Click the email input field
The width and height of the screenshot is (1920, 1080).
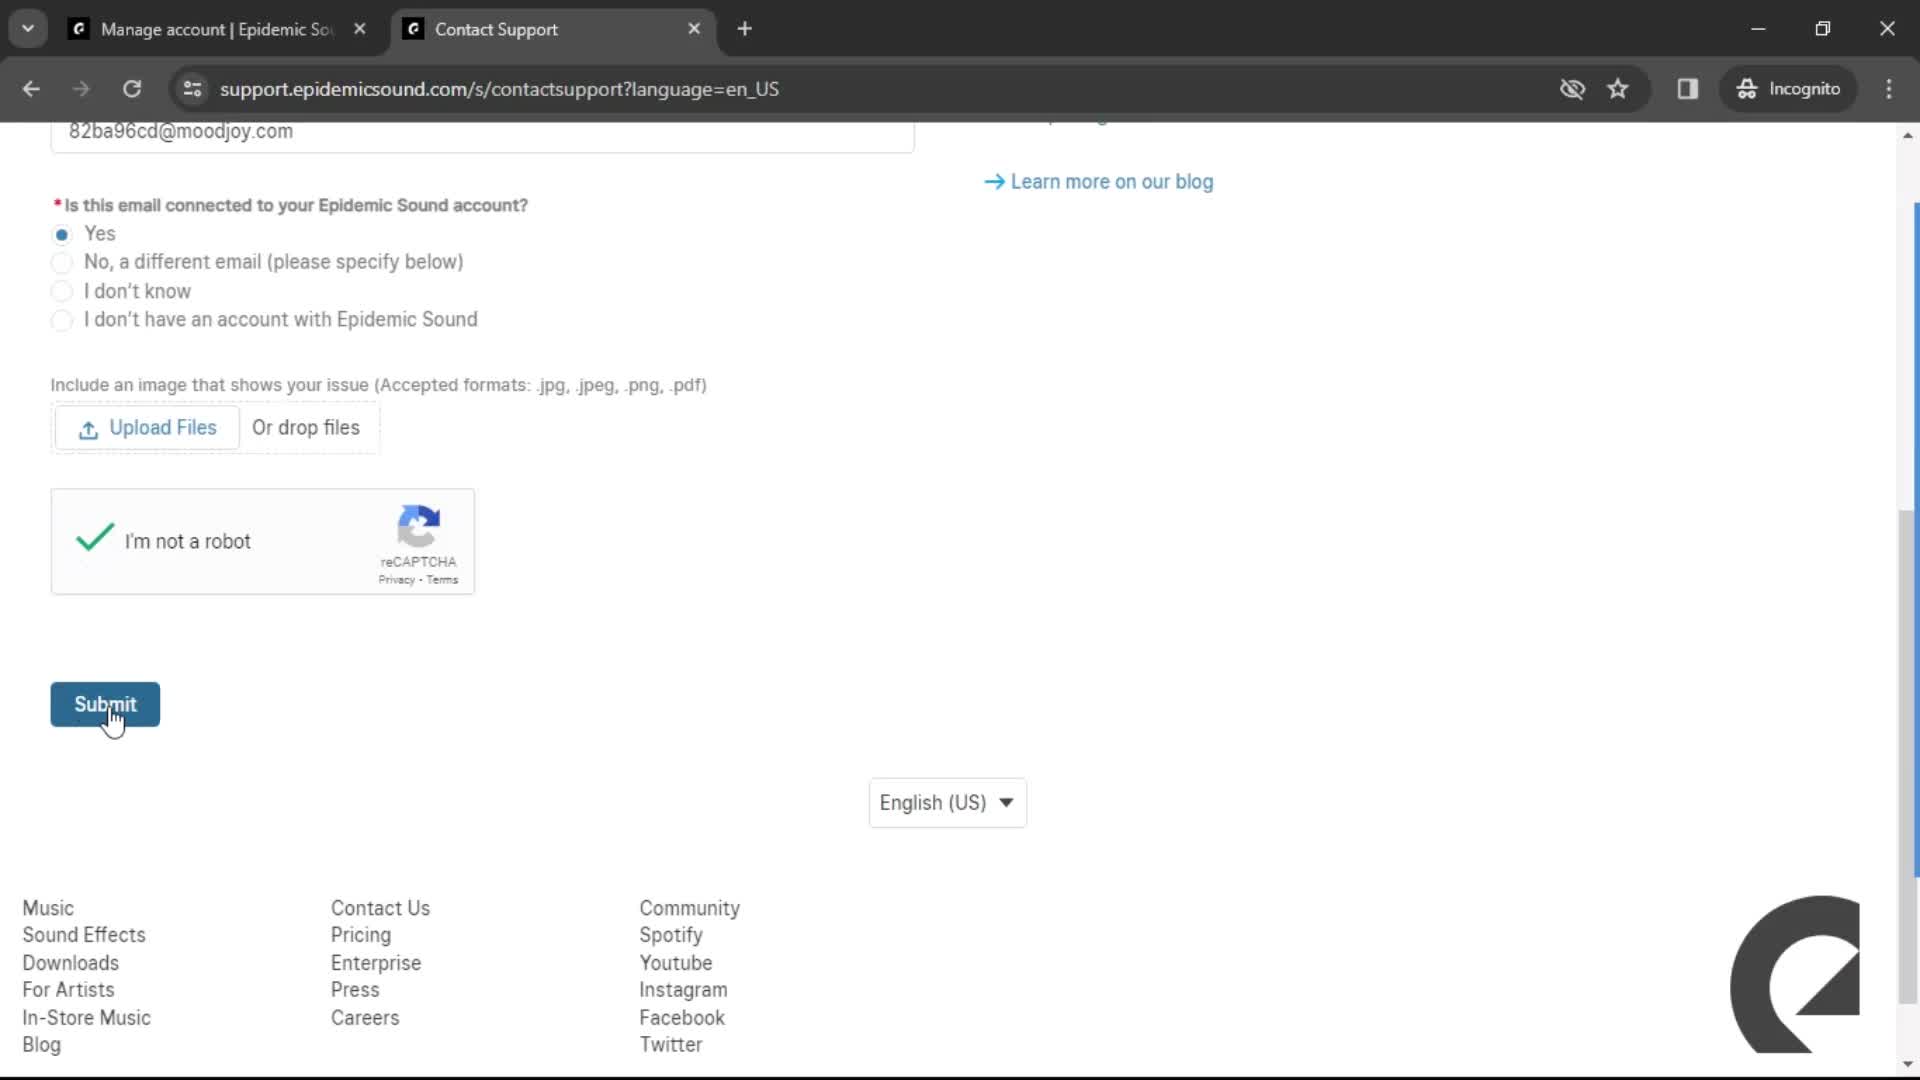click(481, 131)
